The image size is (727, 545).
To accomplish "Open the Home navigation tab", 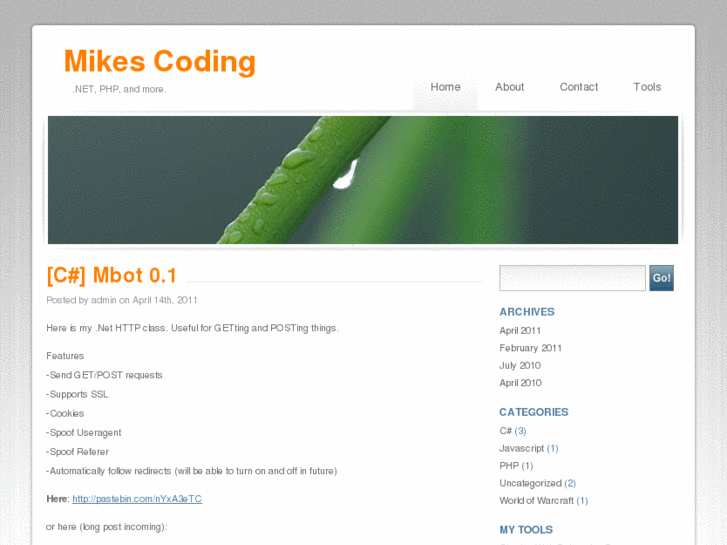I will tap(445, 87).
